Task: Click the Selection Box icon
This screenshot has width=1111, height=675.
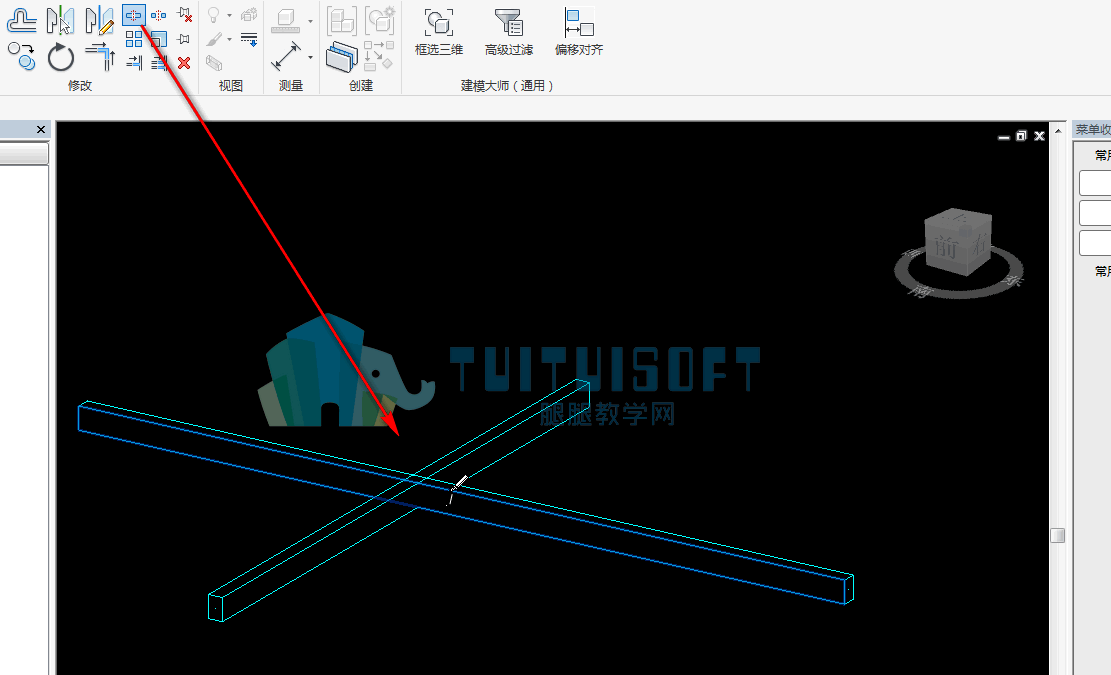Action: tap(214, 64)
